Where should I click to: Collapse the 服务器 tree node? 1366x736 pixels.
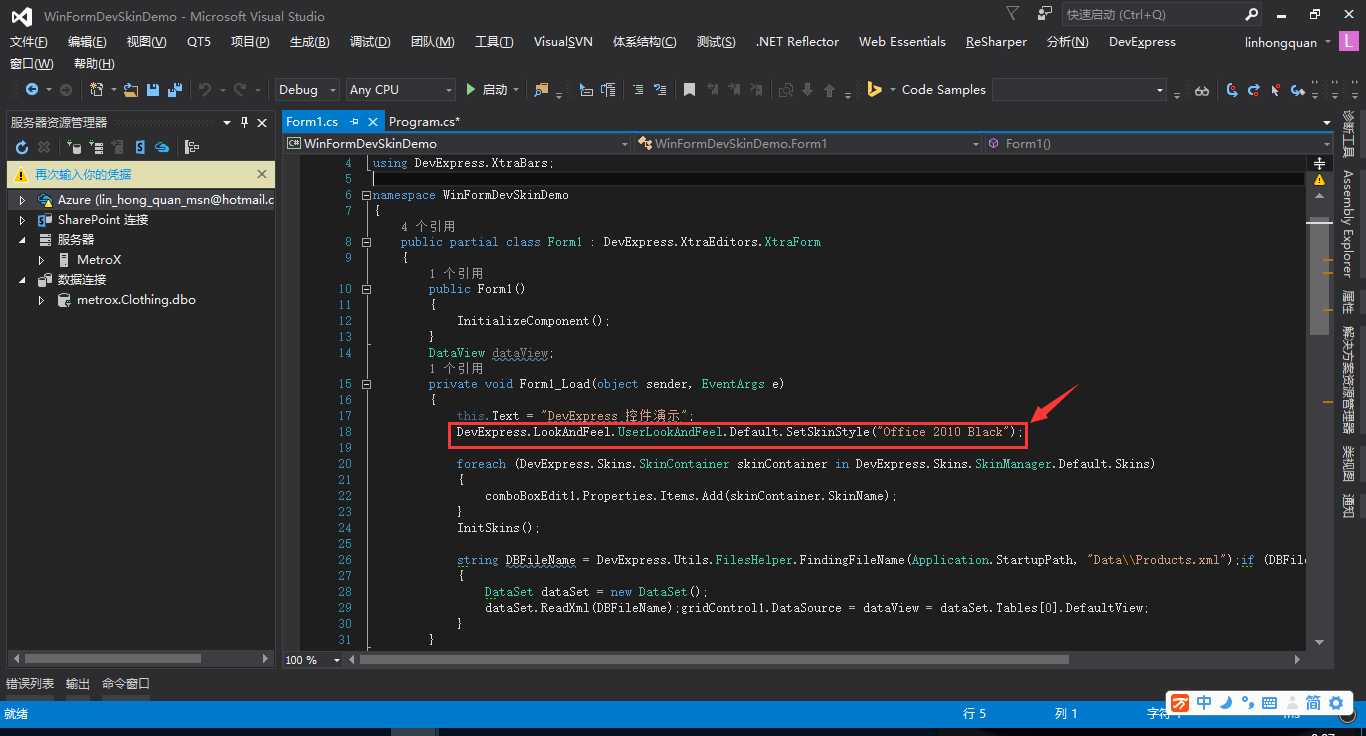22,240
